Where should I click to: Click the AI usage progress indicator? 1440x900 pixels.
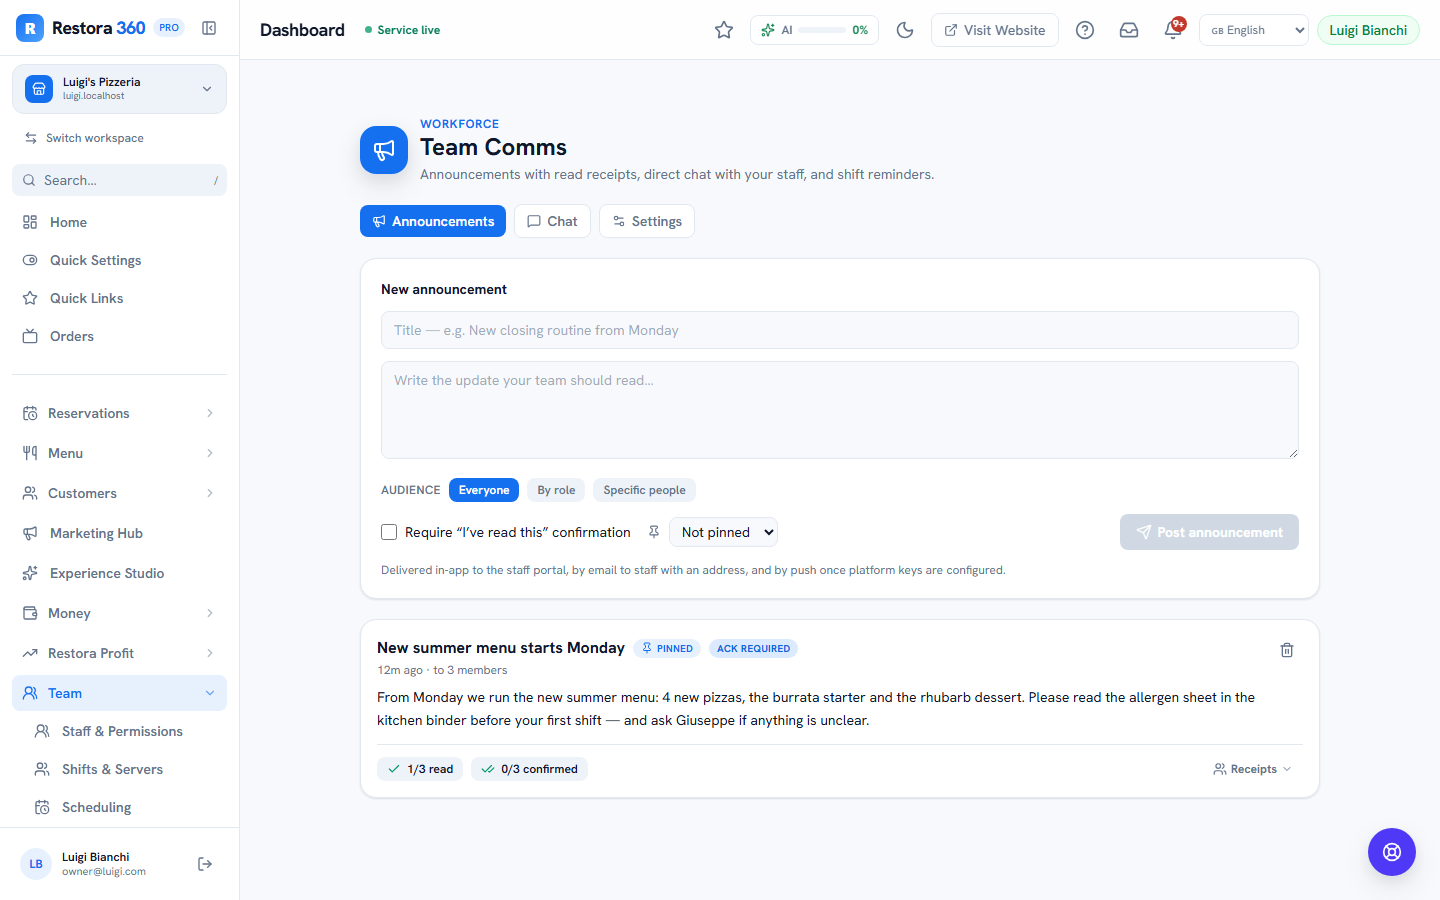click(x=814, y=30)
